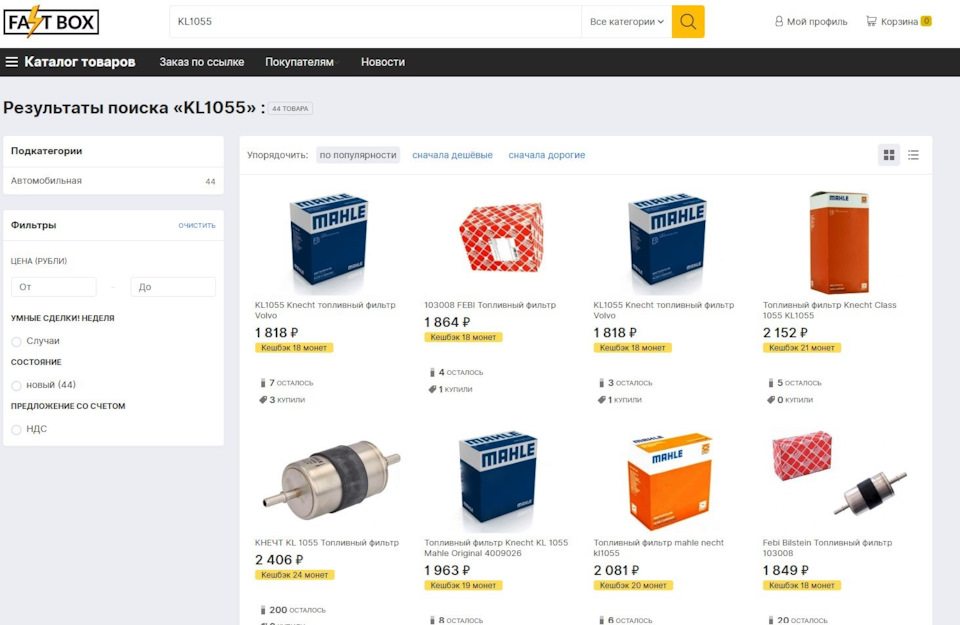
Task: Click price '1 849 ₽'
Action: pyautogui.click(x=786, y=570)
